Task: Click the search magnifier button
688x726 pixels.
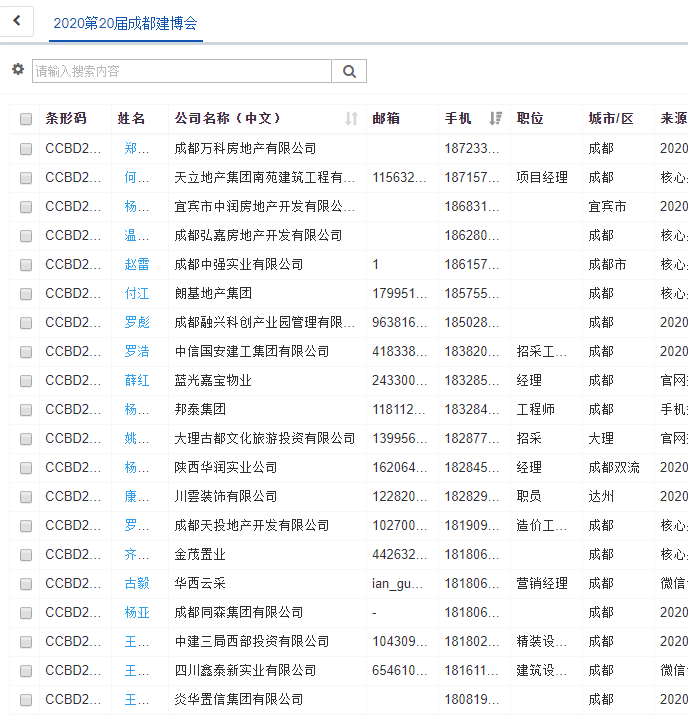Action: (349, 71)
